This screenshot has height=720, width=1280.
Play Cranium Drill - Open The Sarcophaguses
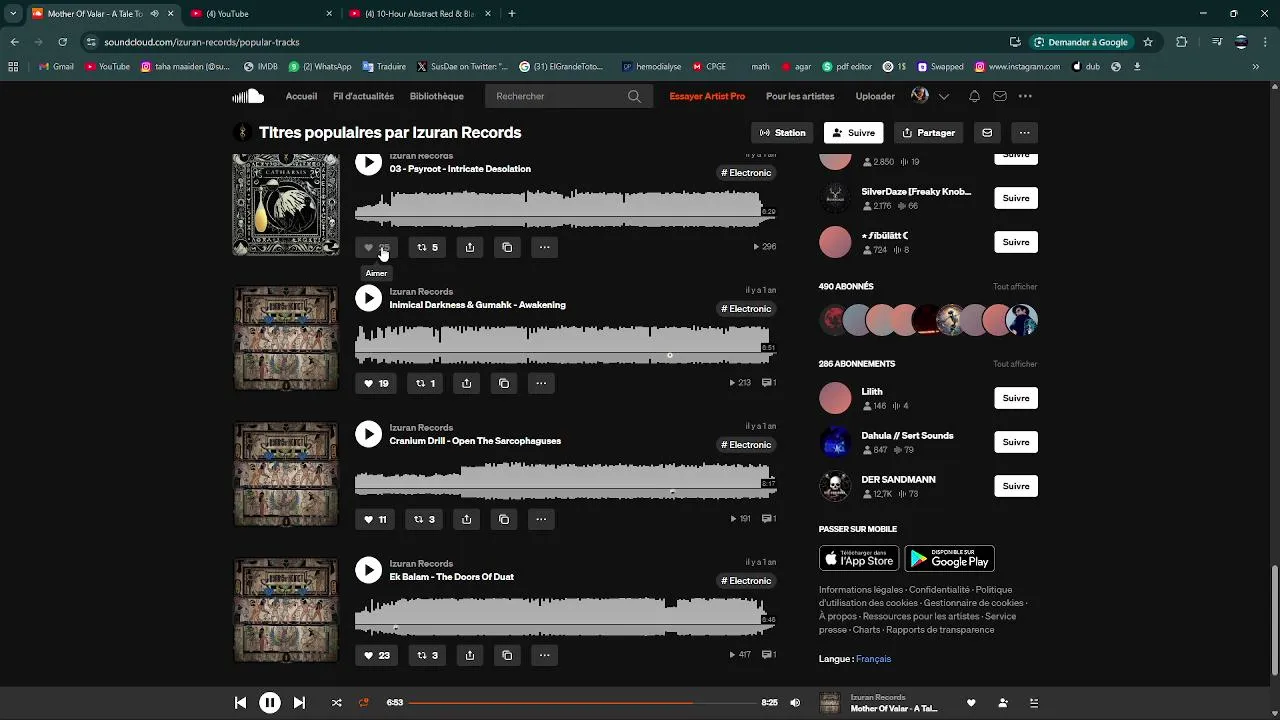coord(369,434)
